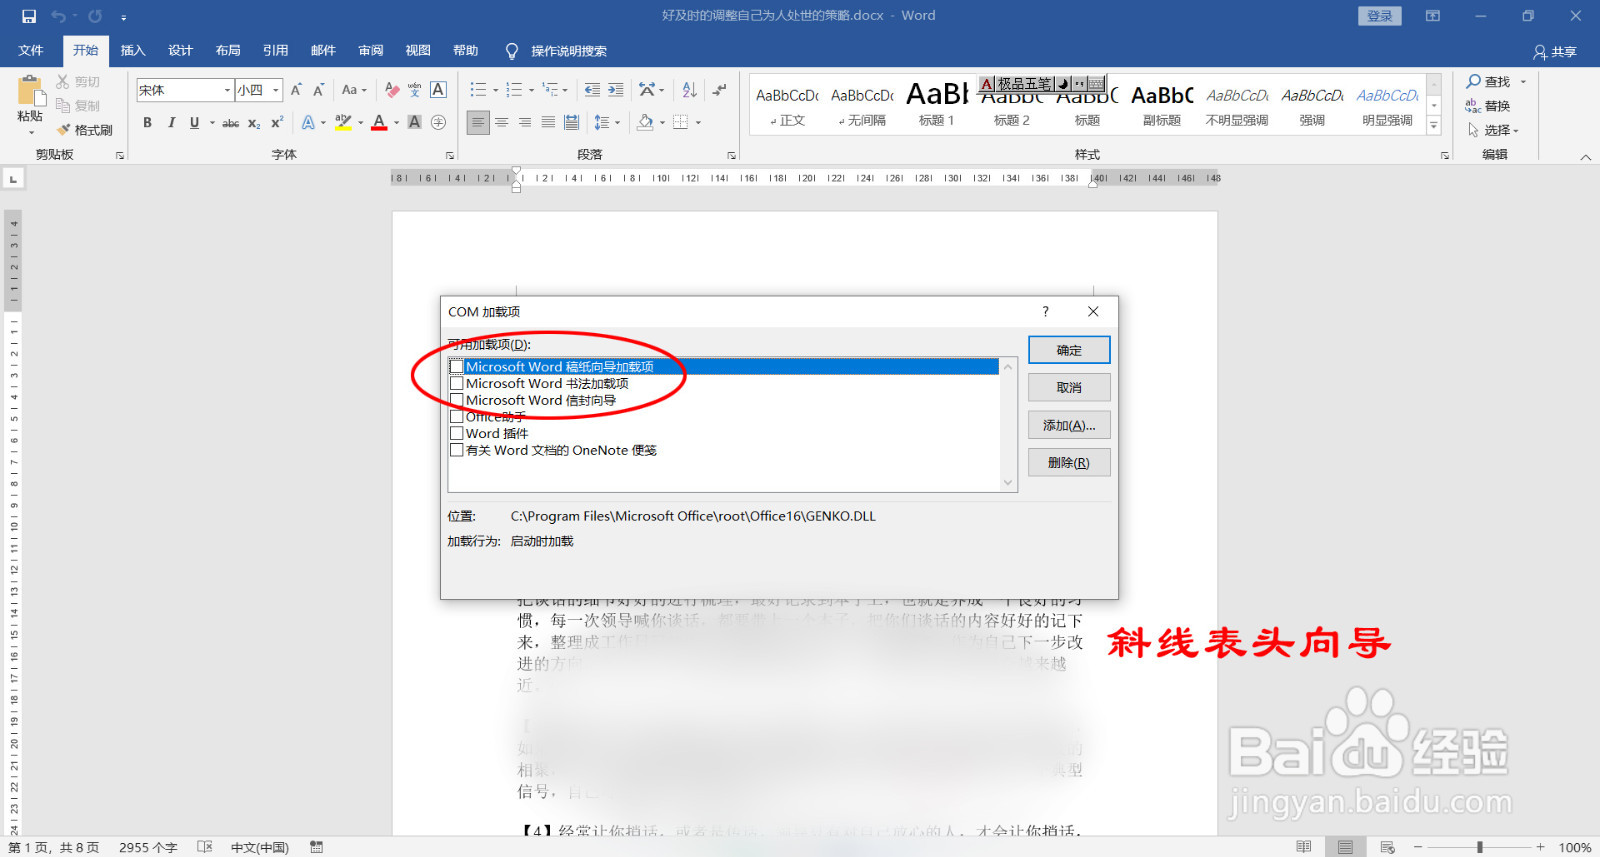
Task: Click the COM dialog help question mark
Action: (x=1046, y=312)
